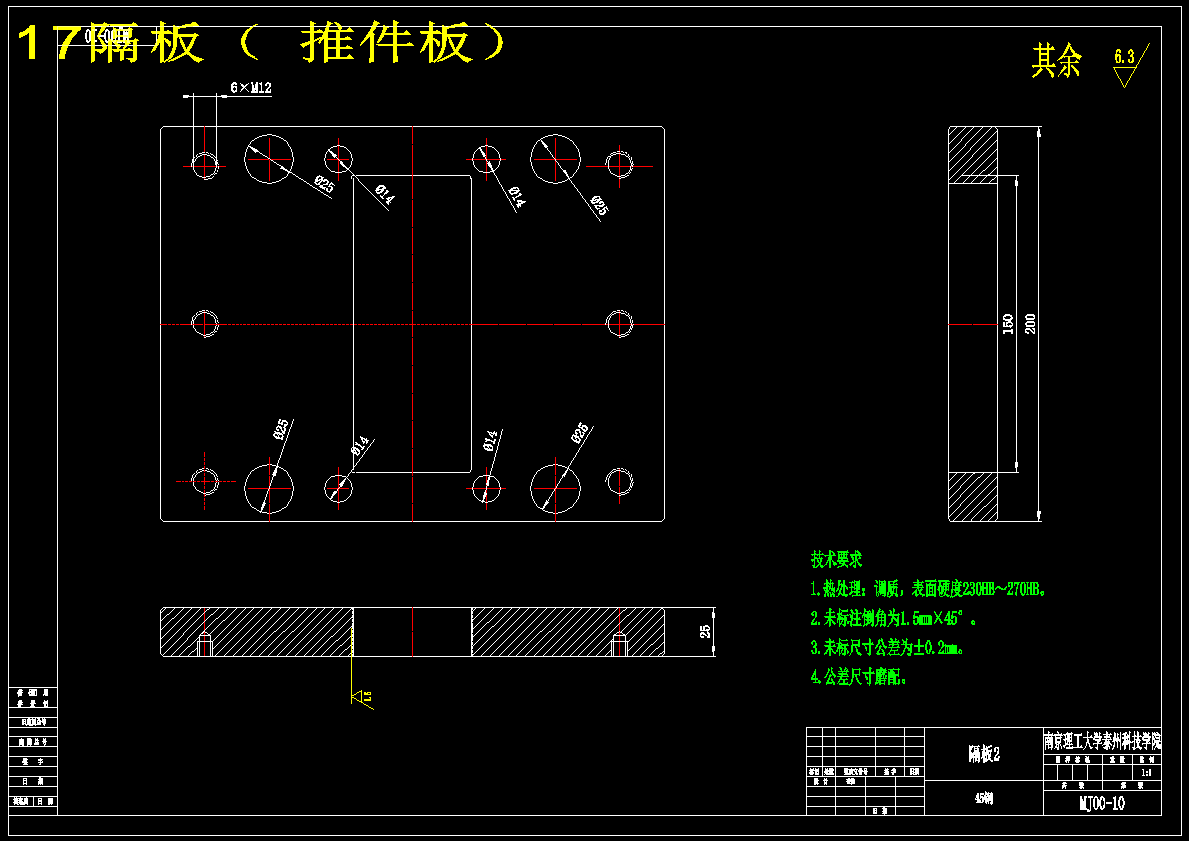Click the note '1.热处理：调质' line
Image resolution: width=1189 pixels, height=841 pixels.
929,589
